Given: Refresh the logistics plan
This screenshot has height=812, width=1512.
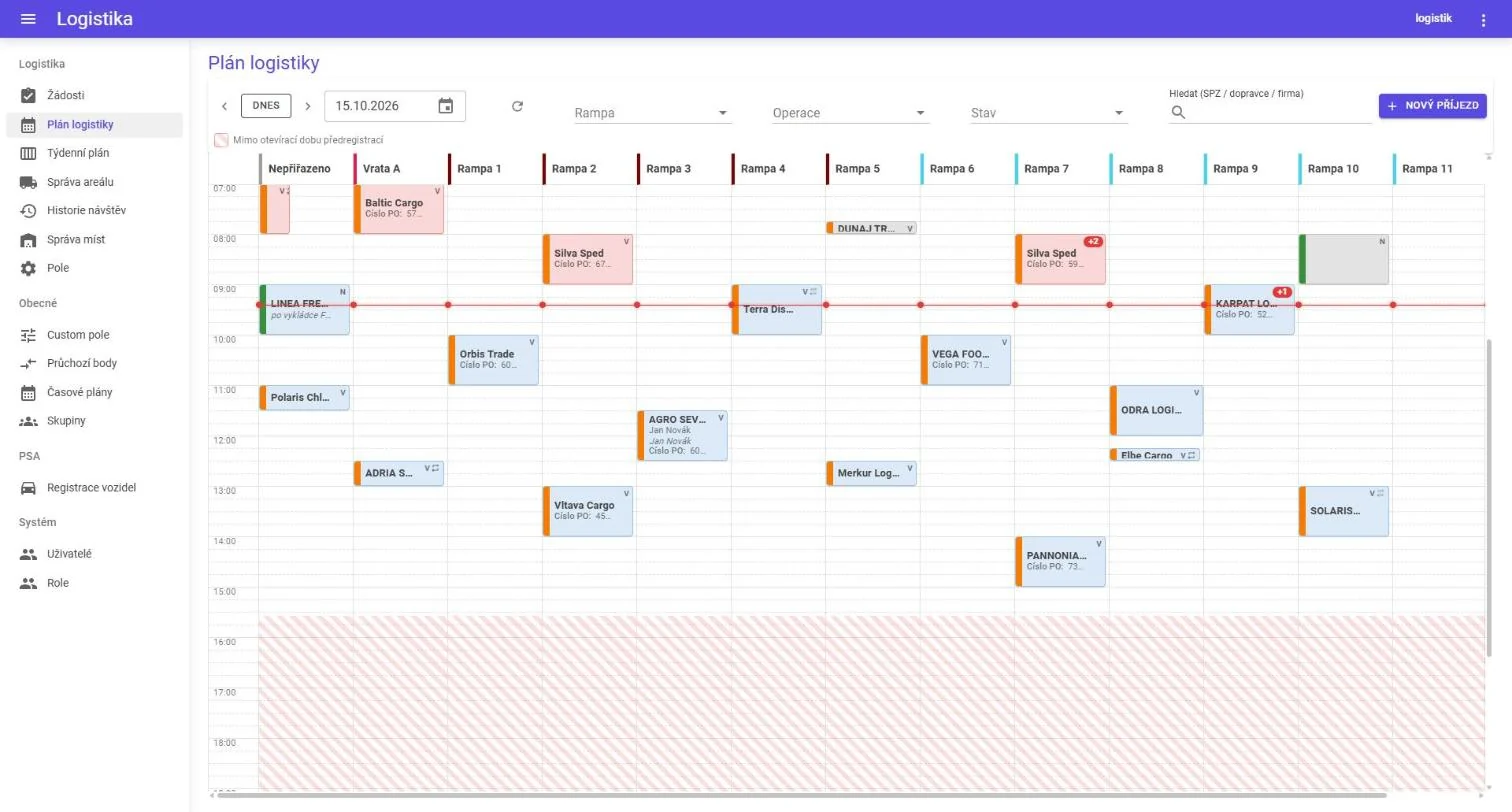Looking at the screenshot, I should [517, 106].
